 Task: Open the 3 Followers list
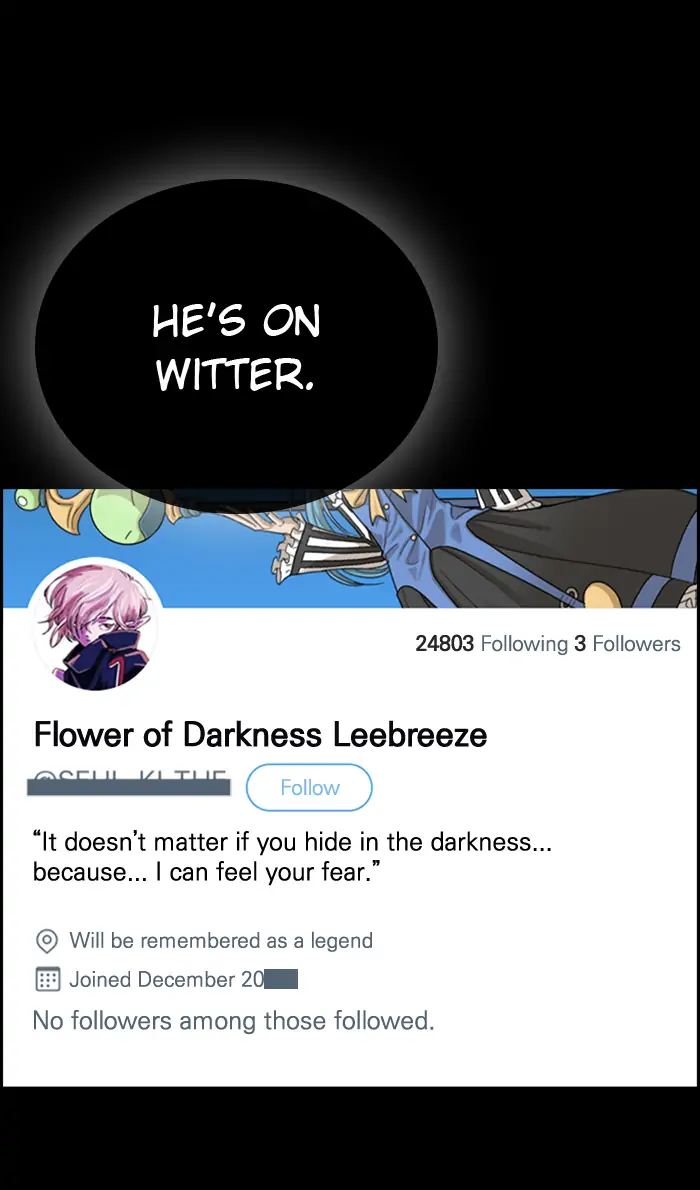(x=627, y=644)
